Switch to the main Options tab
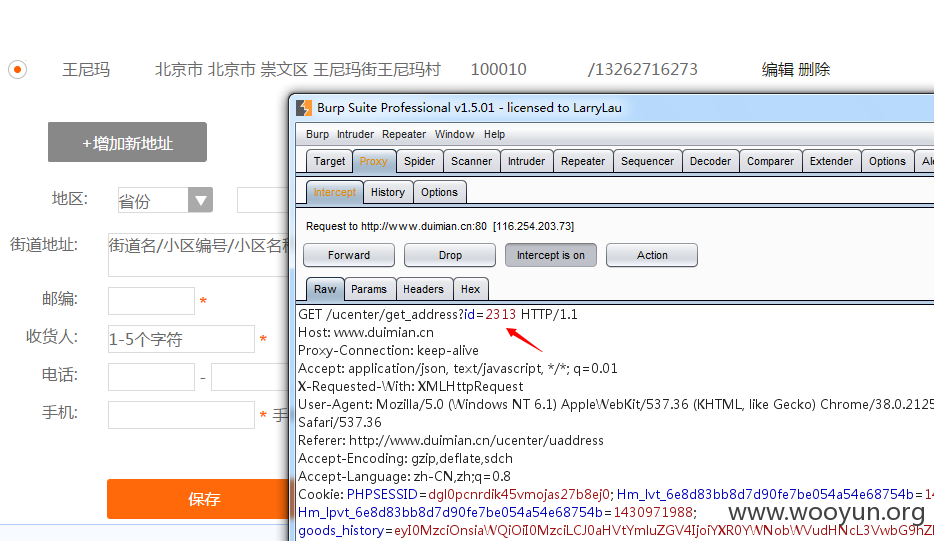This screenshot has width=934, height=541. tap(887, 161)
